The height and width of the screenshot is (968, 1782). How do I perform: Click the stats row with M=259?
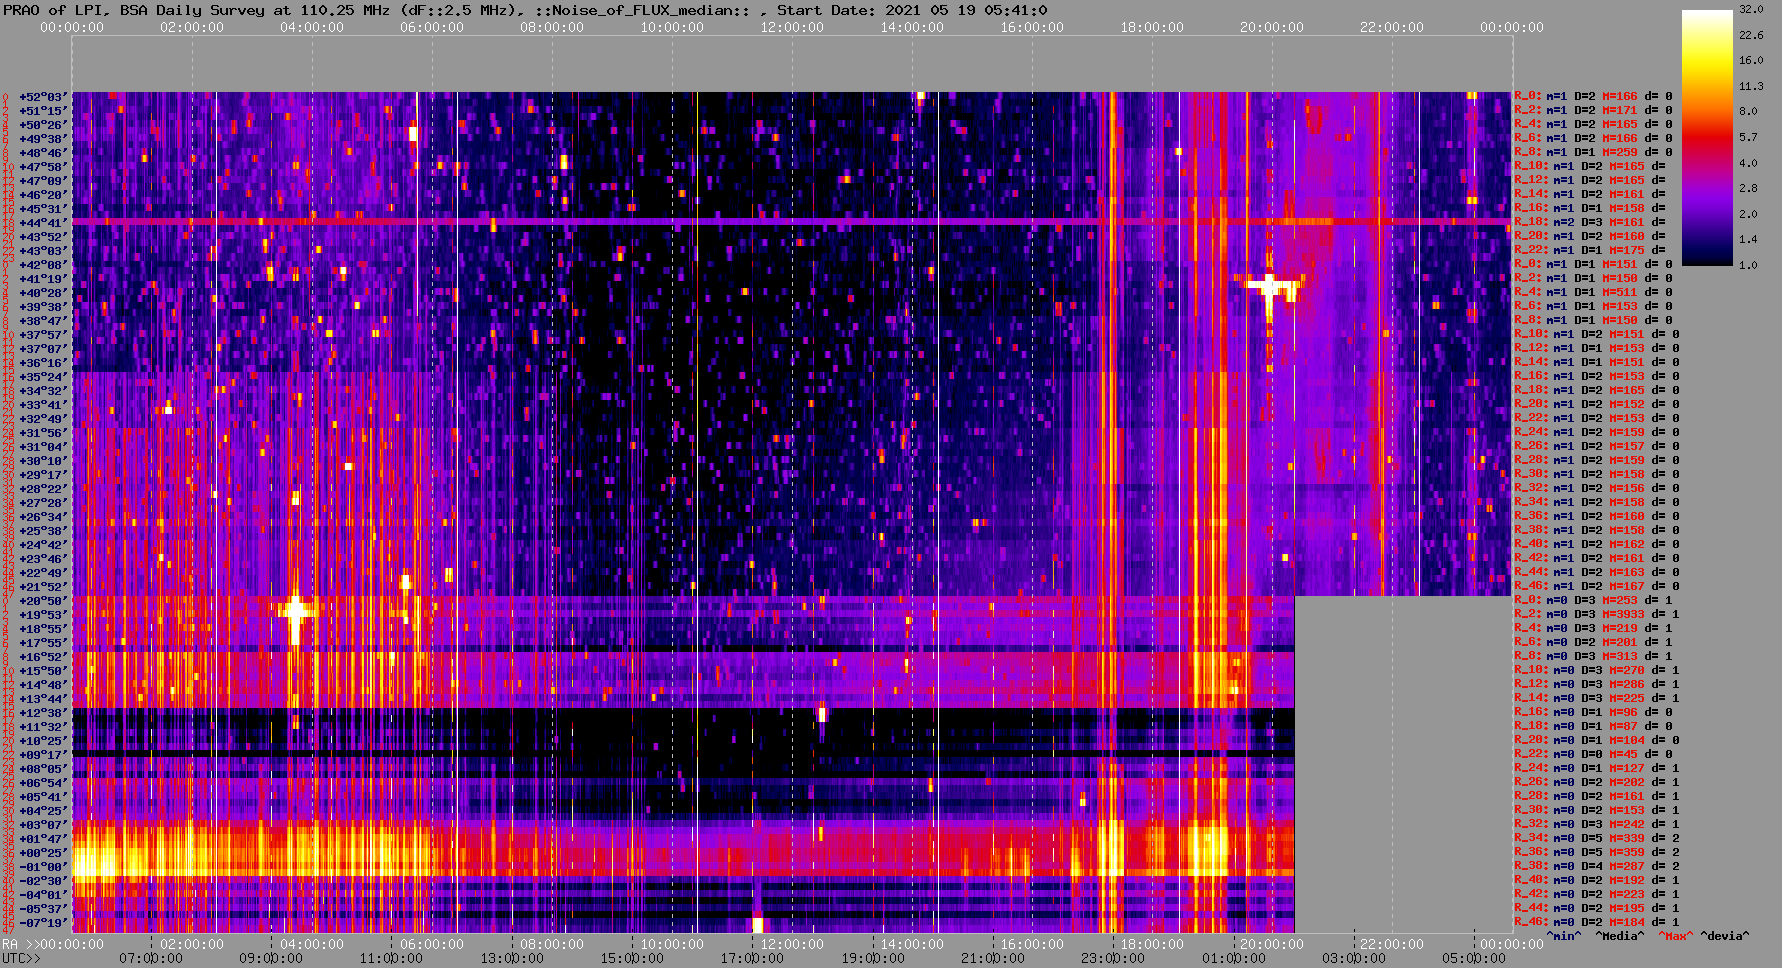pyautogui.click(x=1593, y=153)
